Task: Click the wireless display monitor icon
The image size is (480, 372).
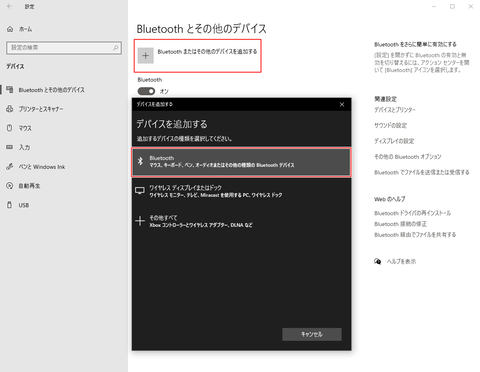Action: [x=140, y=191]
